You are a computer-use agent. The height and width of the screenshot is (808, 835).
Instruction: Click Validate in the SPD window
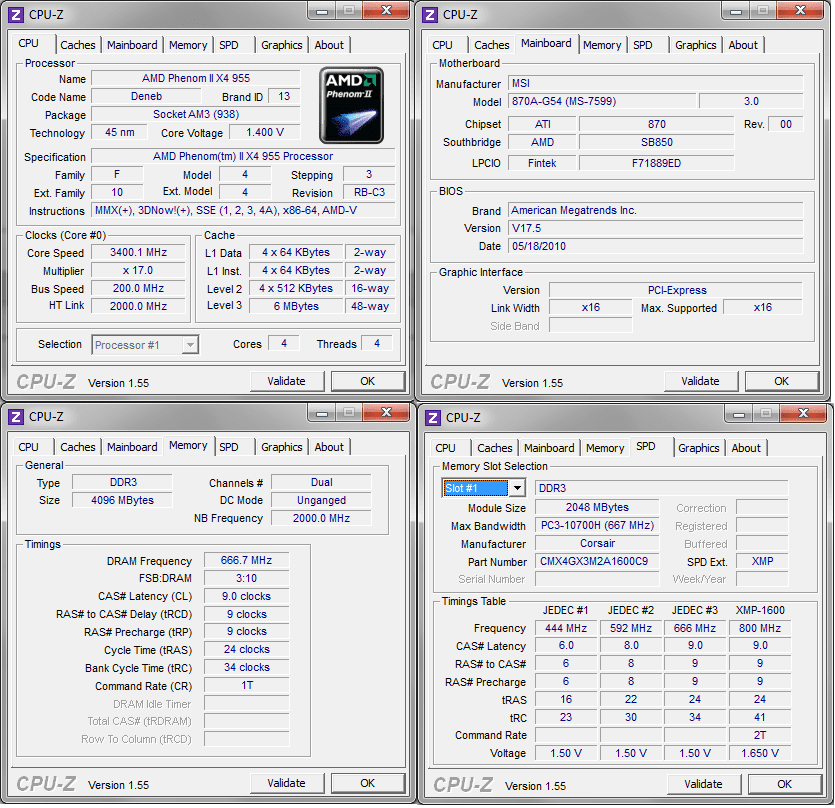tap(703, 785)
